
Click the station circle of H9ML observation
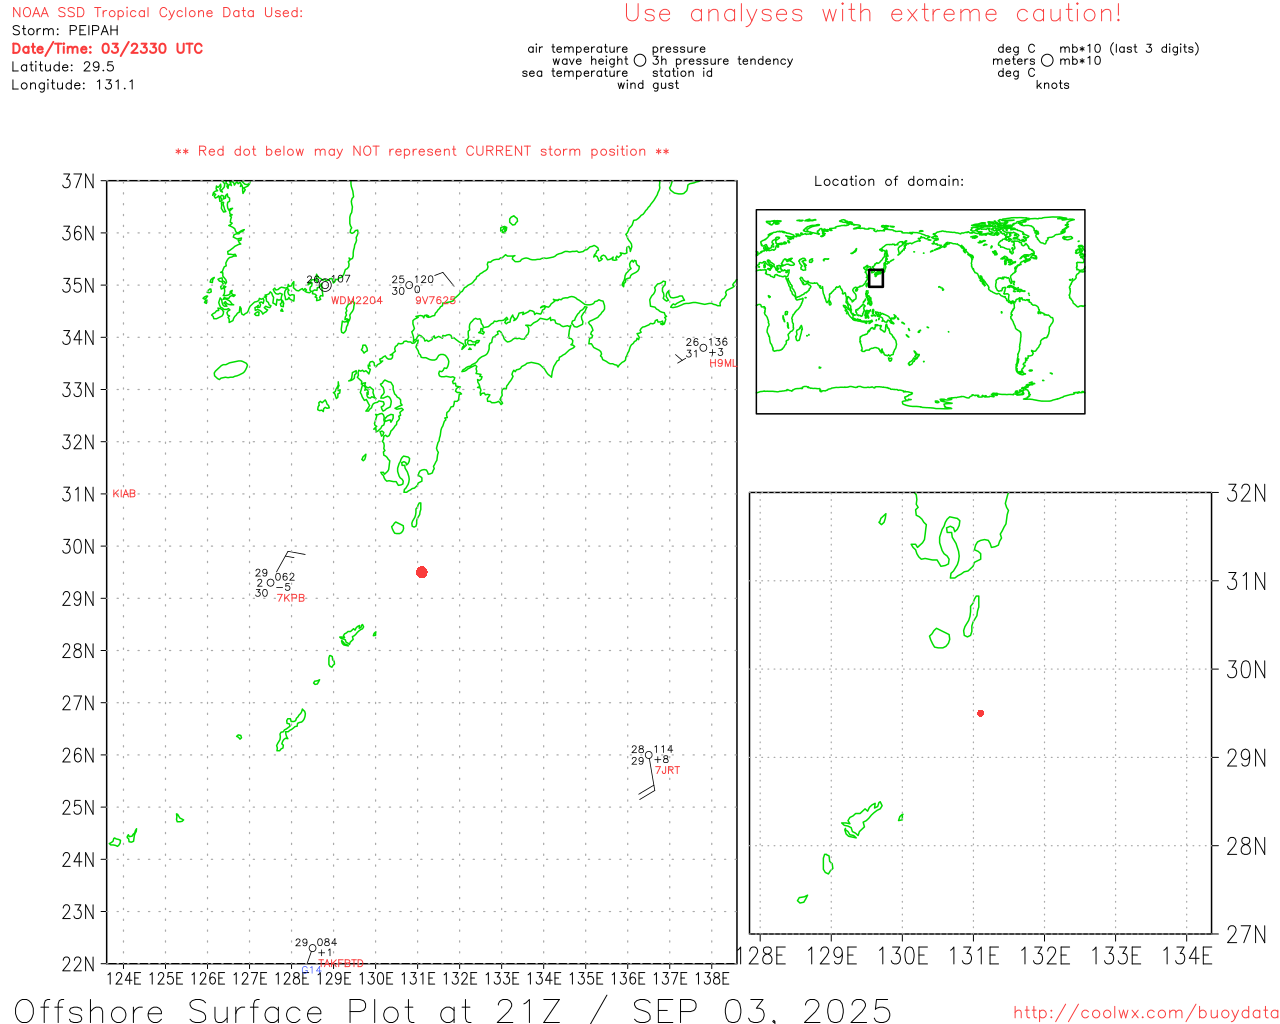coord(703,348)
